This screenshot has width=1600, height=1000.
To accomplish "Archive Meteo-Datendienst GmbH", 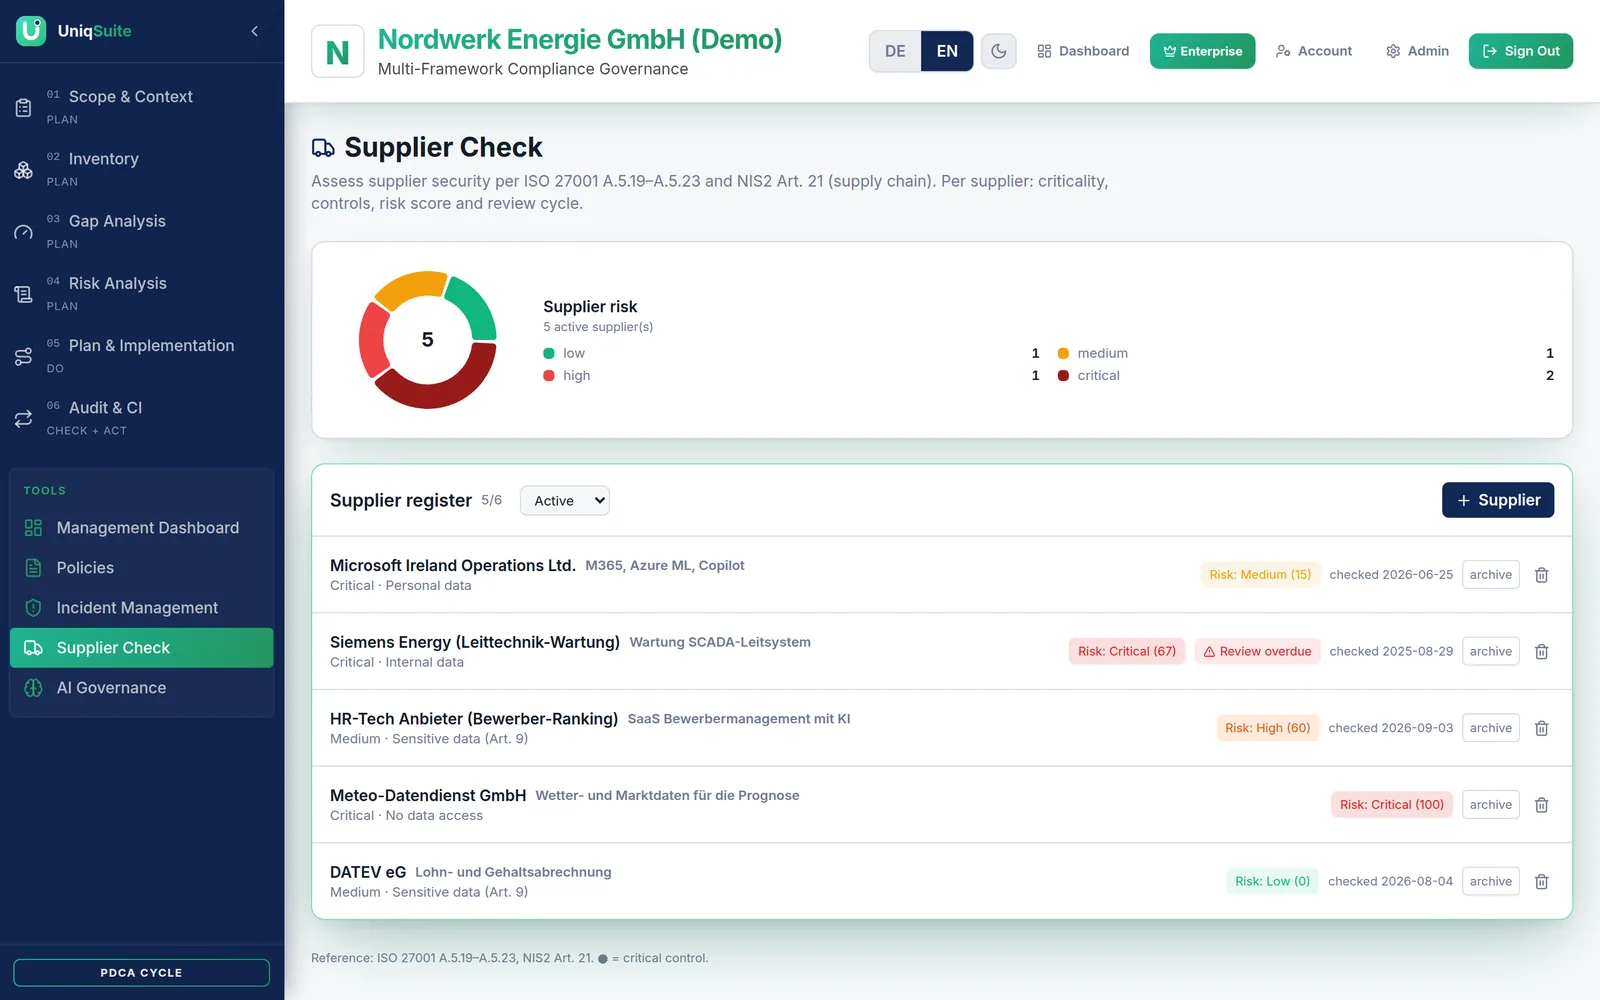I will (x=1490, y=805).
